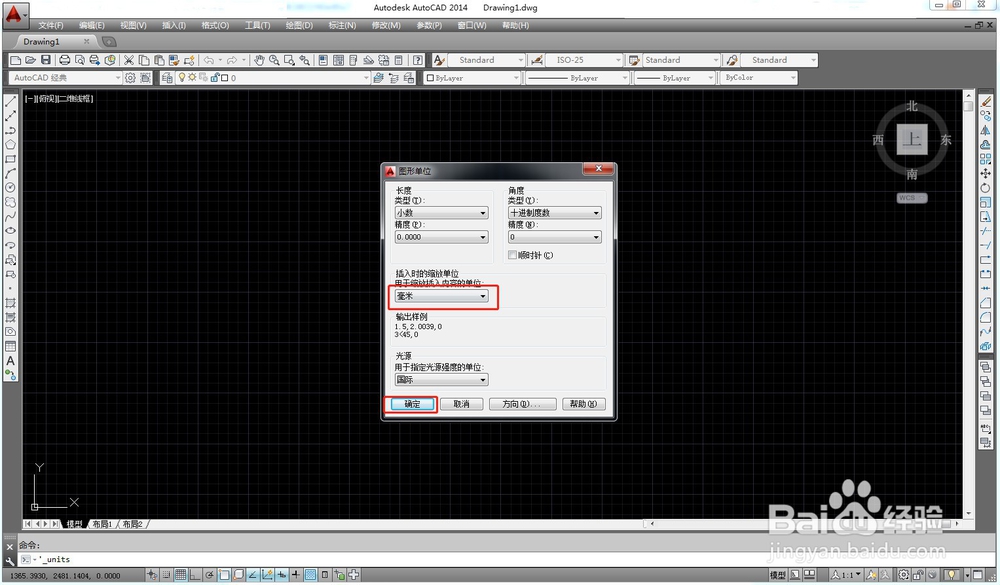Open the ByLayer color control swatch
Image resolution: width=1000 pixels, height=585 pixels.
(472, 78)
